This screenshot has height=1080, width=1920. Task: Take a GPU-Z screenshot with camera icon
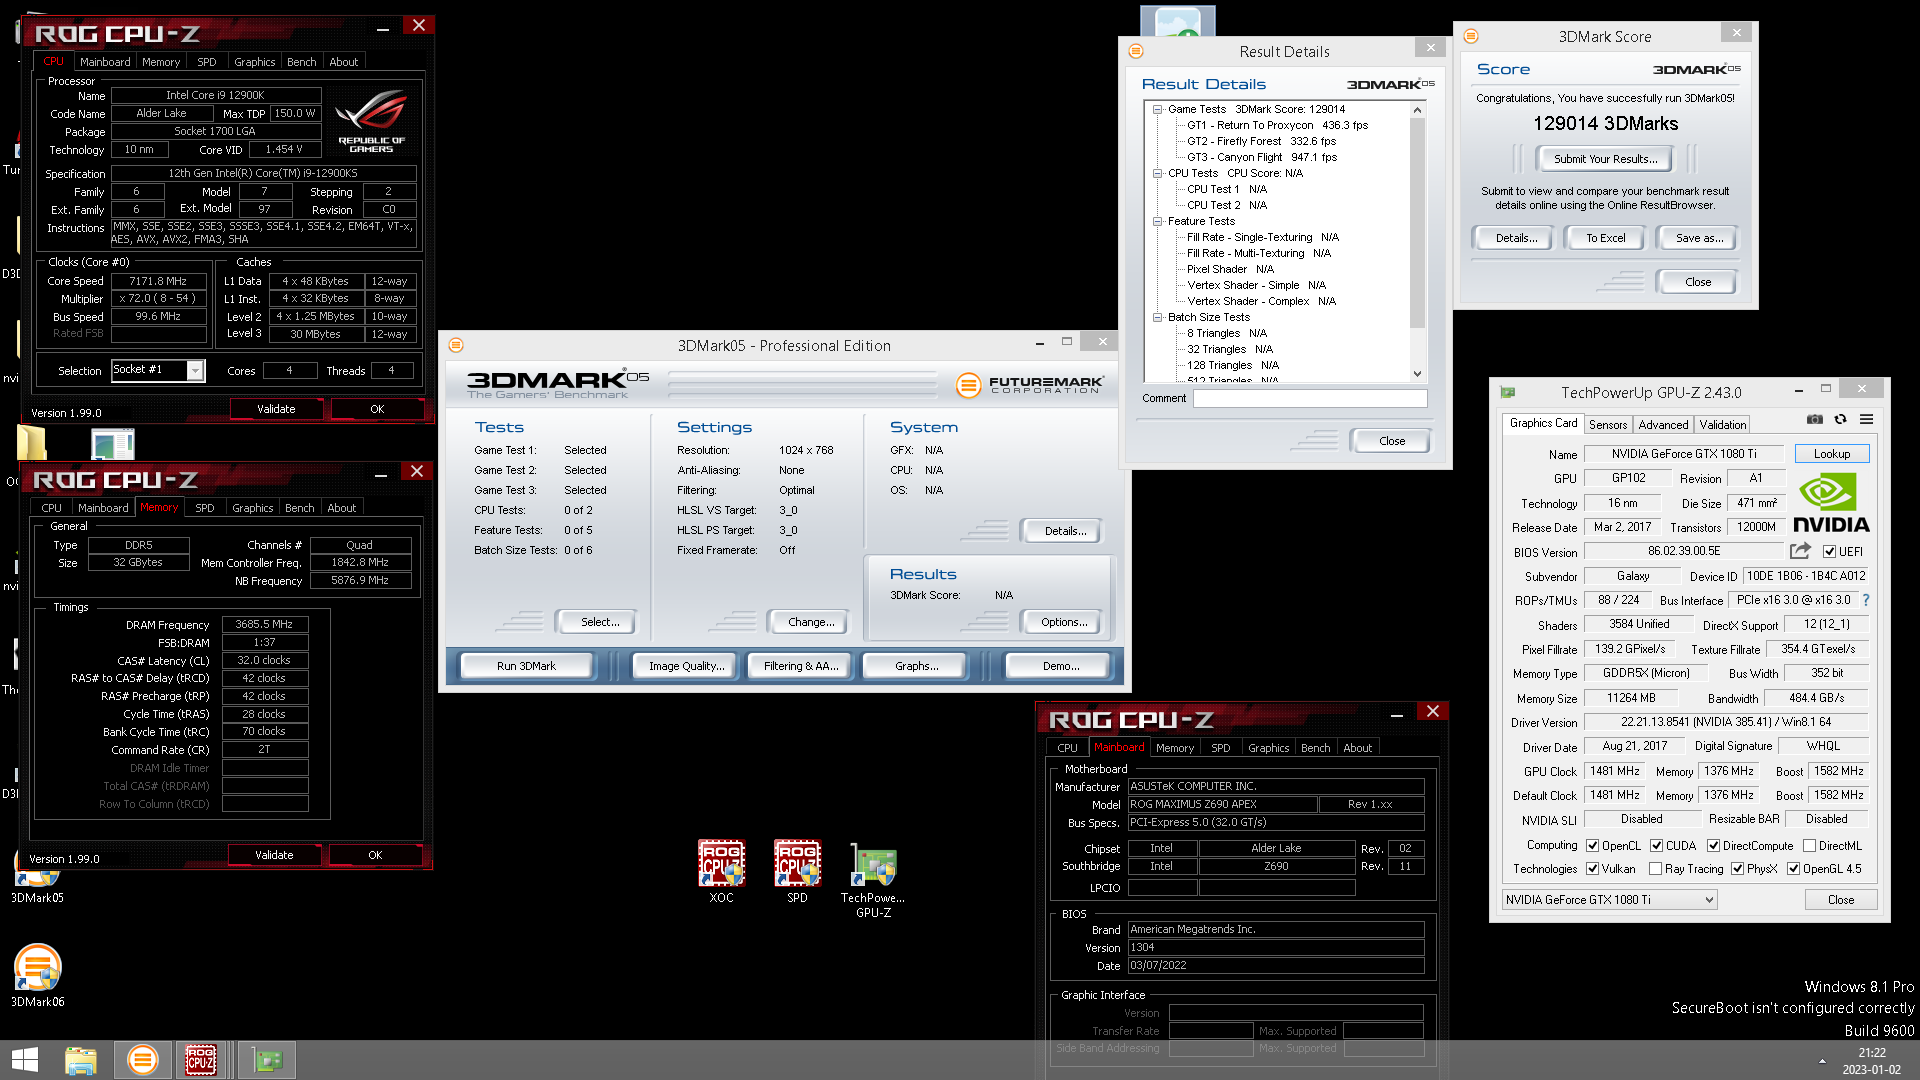(x=1814, y=420)
